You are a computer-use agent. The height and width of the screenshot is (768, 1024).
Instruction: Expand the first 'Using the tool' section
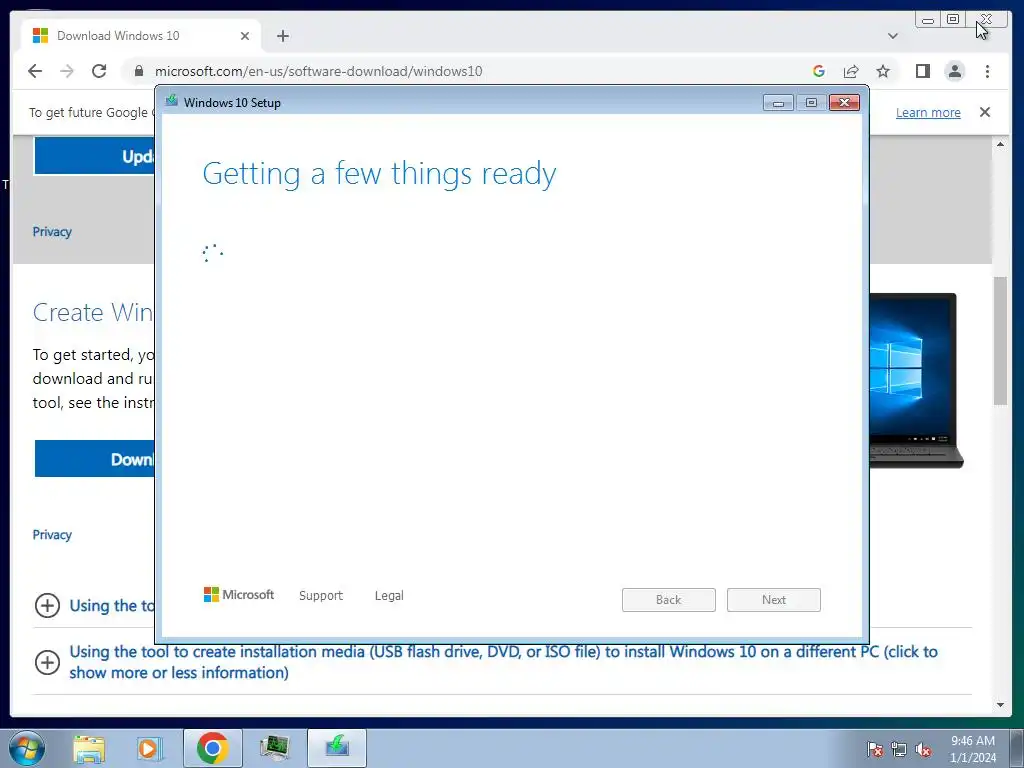tap(47, 605)
